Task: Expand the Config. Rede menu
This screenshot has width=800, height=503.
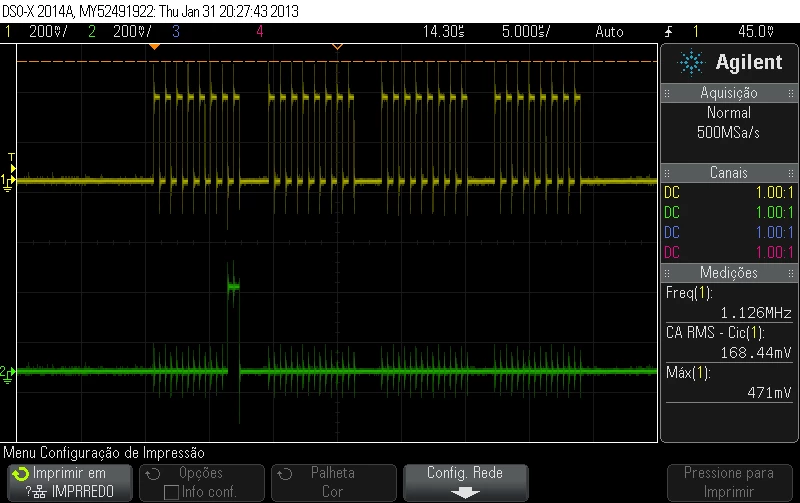Action: (x=465, y=483)
